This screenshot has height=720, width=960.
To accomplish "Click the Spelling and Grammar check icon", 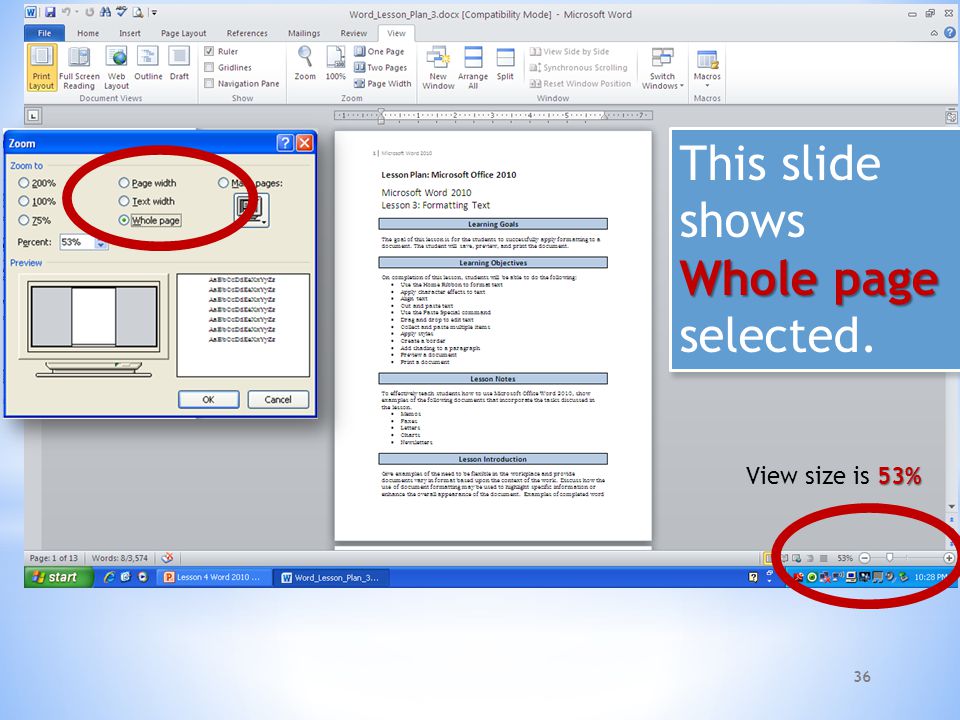I will pos(121,12).
